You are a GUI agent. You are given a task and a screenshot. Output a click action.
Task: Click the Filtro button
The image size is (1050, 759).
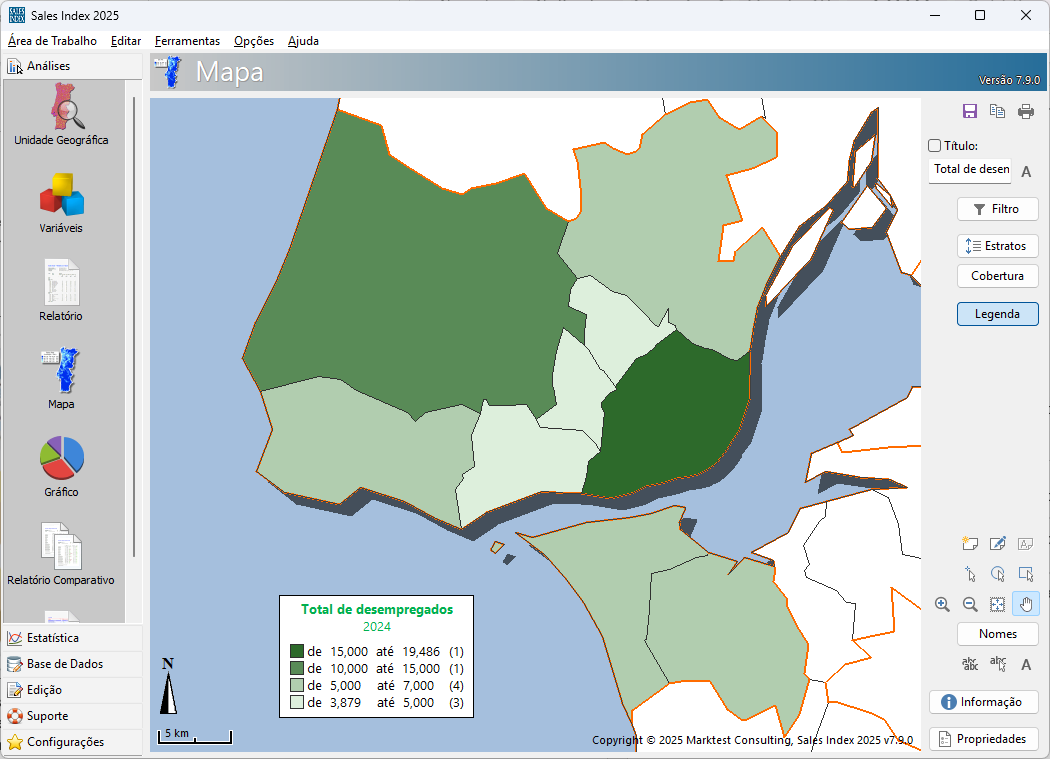click(997, 209)
